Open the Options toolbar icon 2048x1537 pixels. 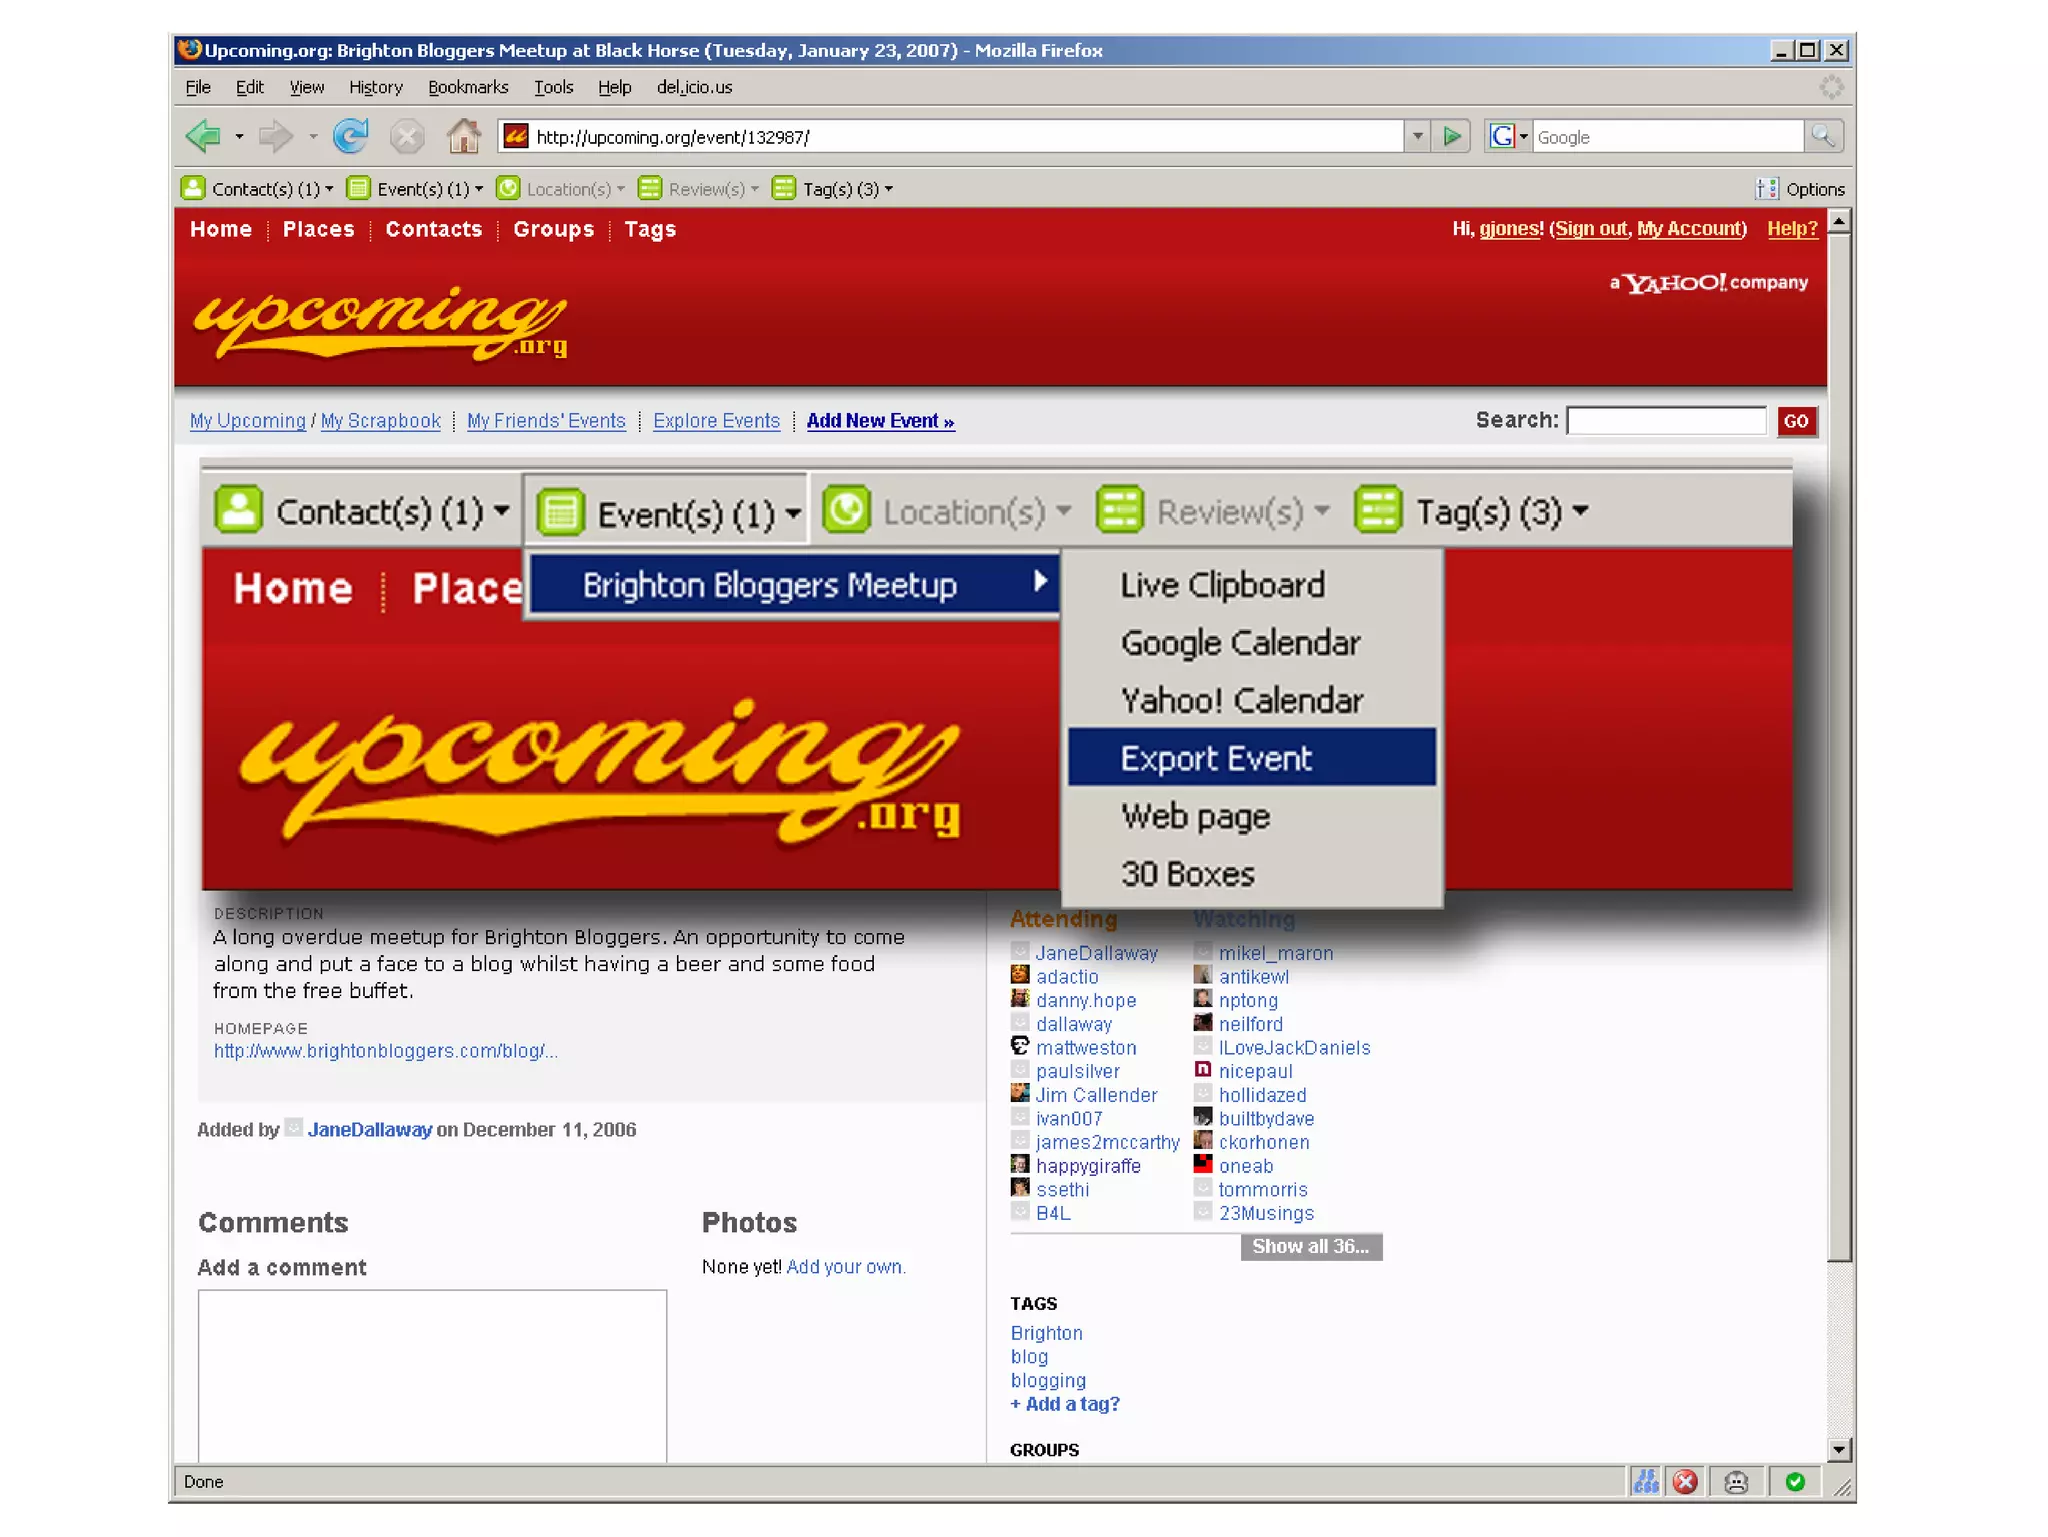[x=1767, y=188]
